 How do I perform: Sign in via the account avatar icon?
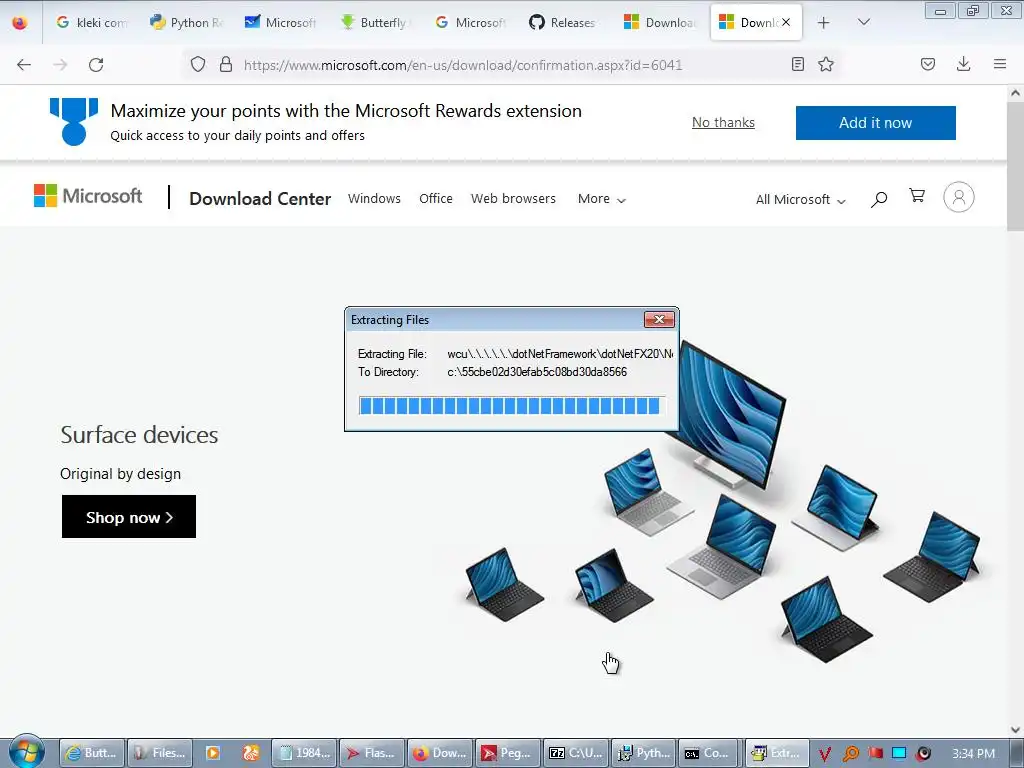tap(959, 197)
